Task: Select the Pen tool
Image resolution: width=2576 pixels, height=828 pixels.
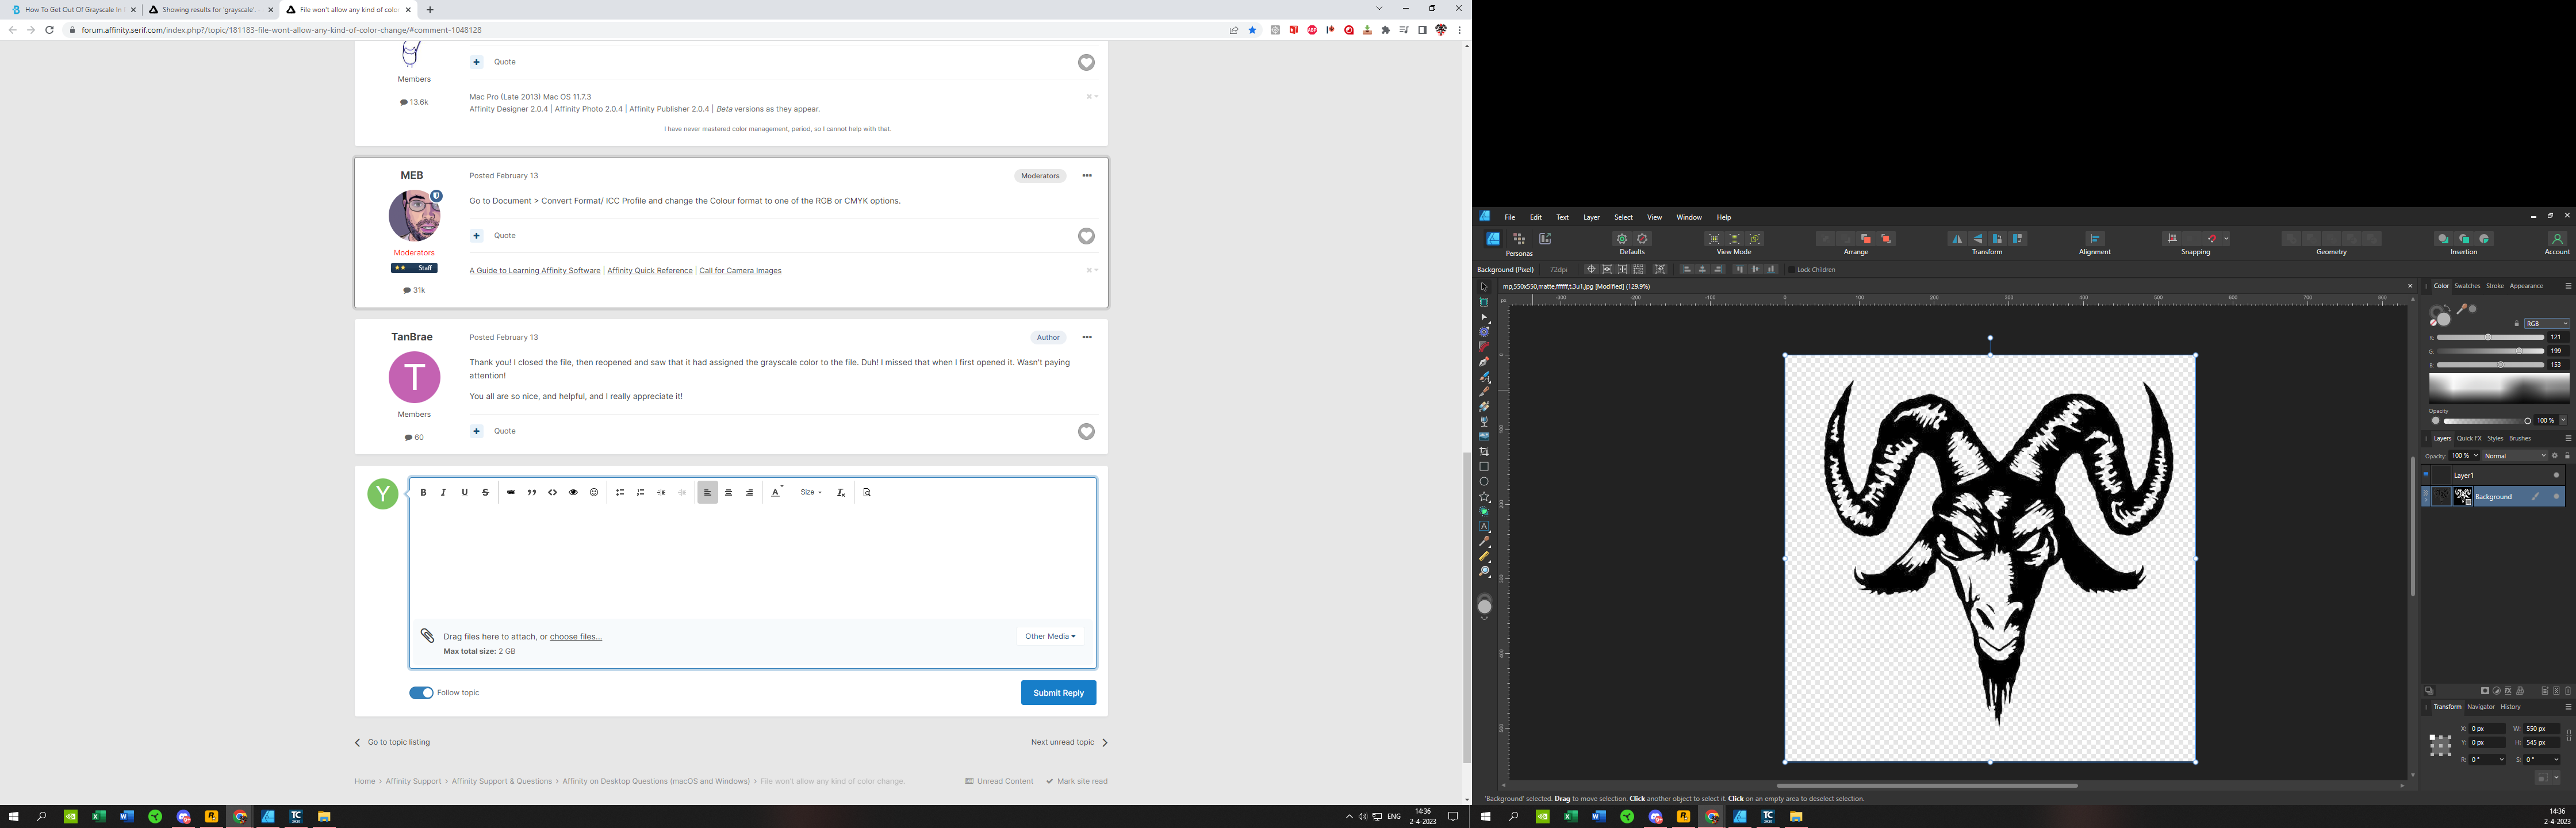Action: [1484, 362]
